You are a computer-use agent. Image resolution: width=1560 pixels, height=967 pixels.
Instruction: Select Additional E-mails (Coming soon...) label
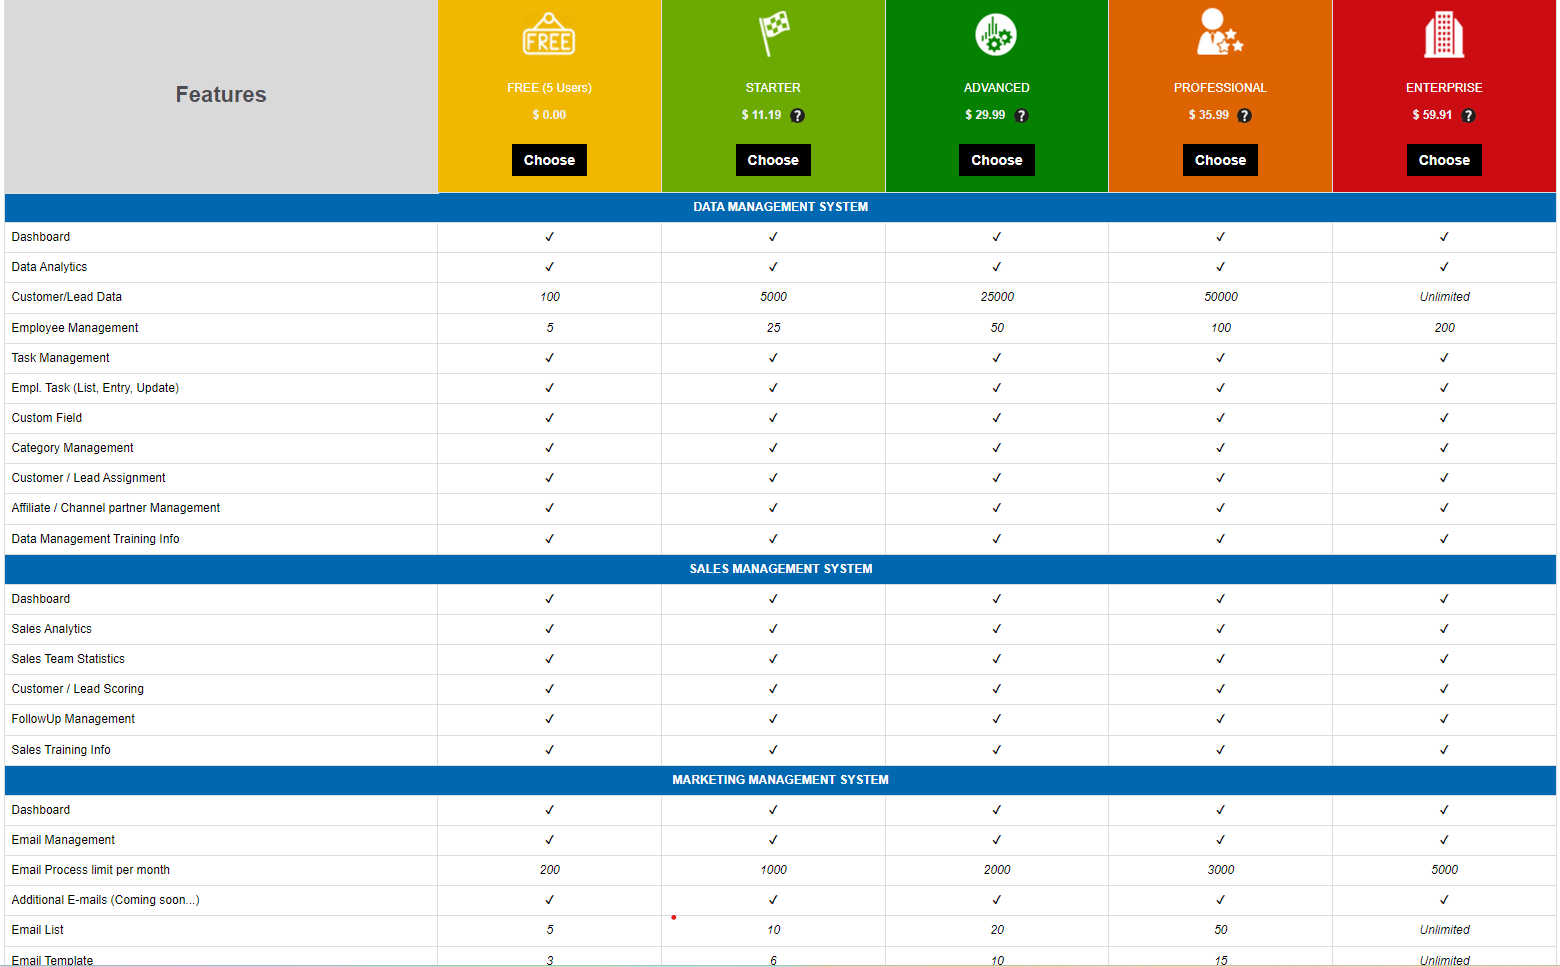105,900
